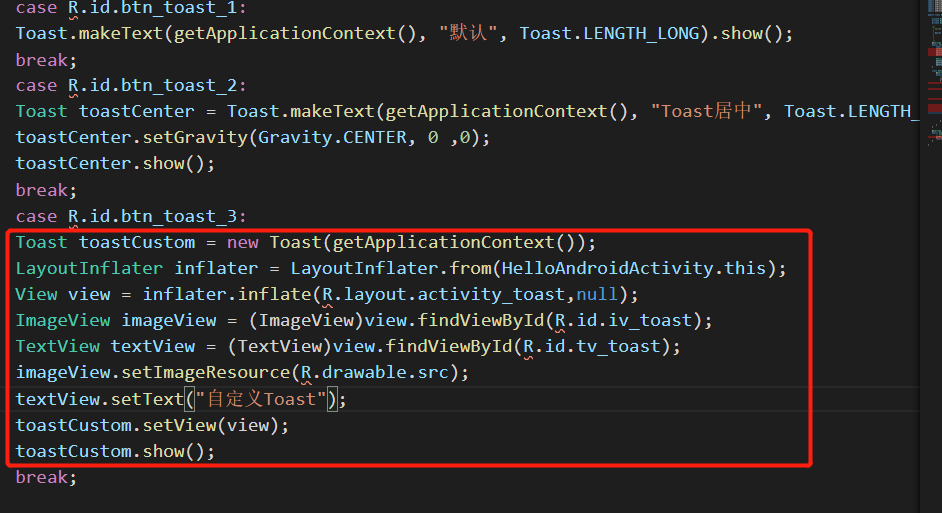
Task: Click the final 'break;' after toastCustom.show()
Action: point(46,478)
